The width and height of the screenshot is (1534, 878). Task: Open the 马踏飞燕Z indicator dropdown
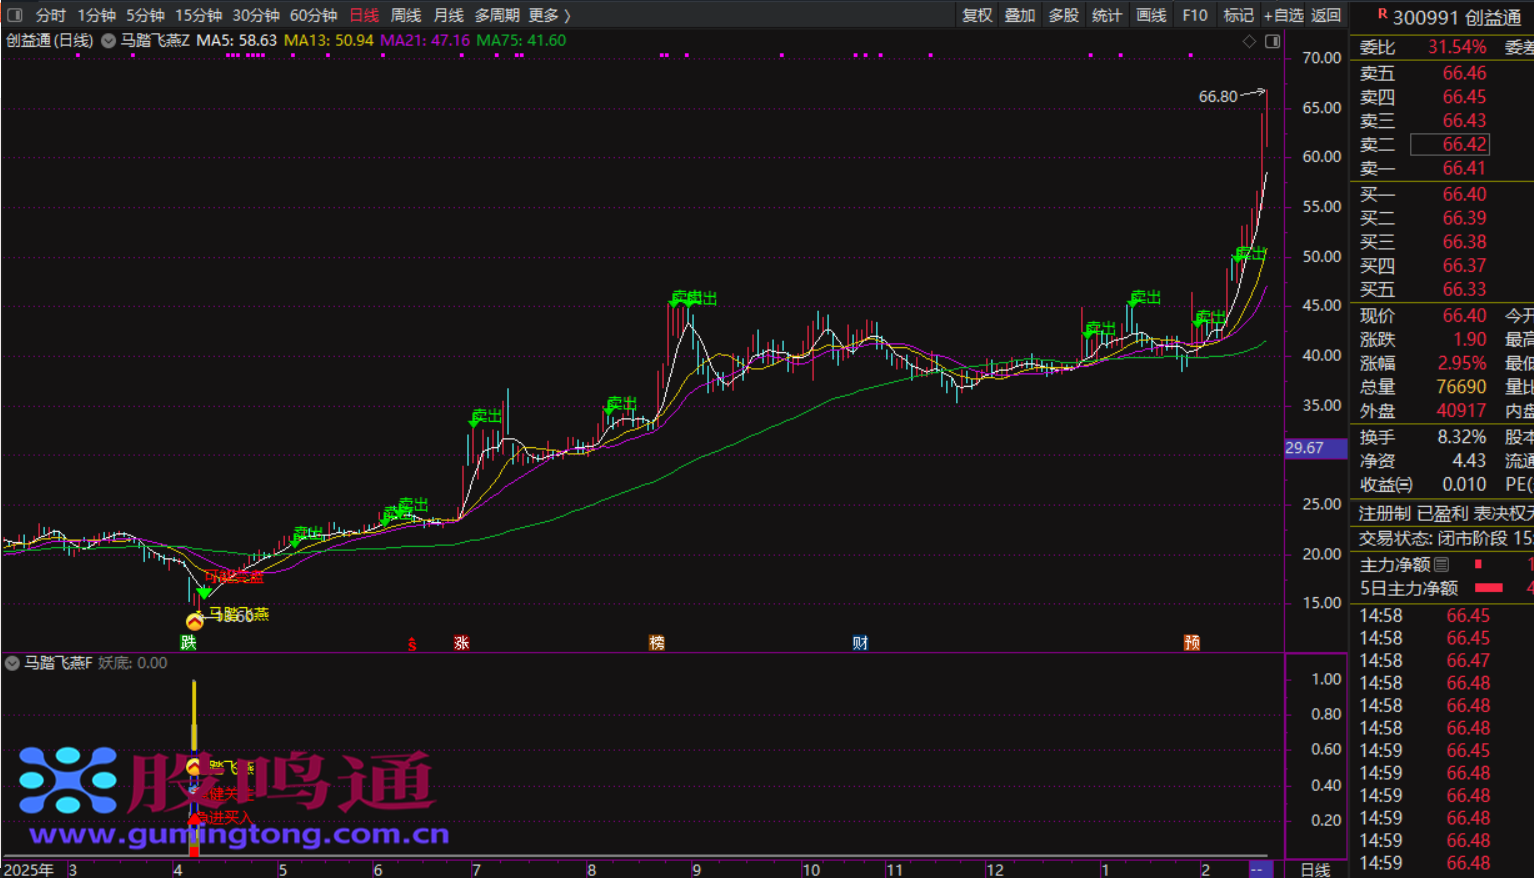point(108,41)
